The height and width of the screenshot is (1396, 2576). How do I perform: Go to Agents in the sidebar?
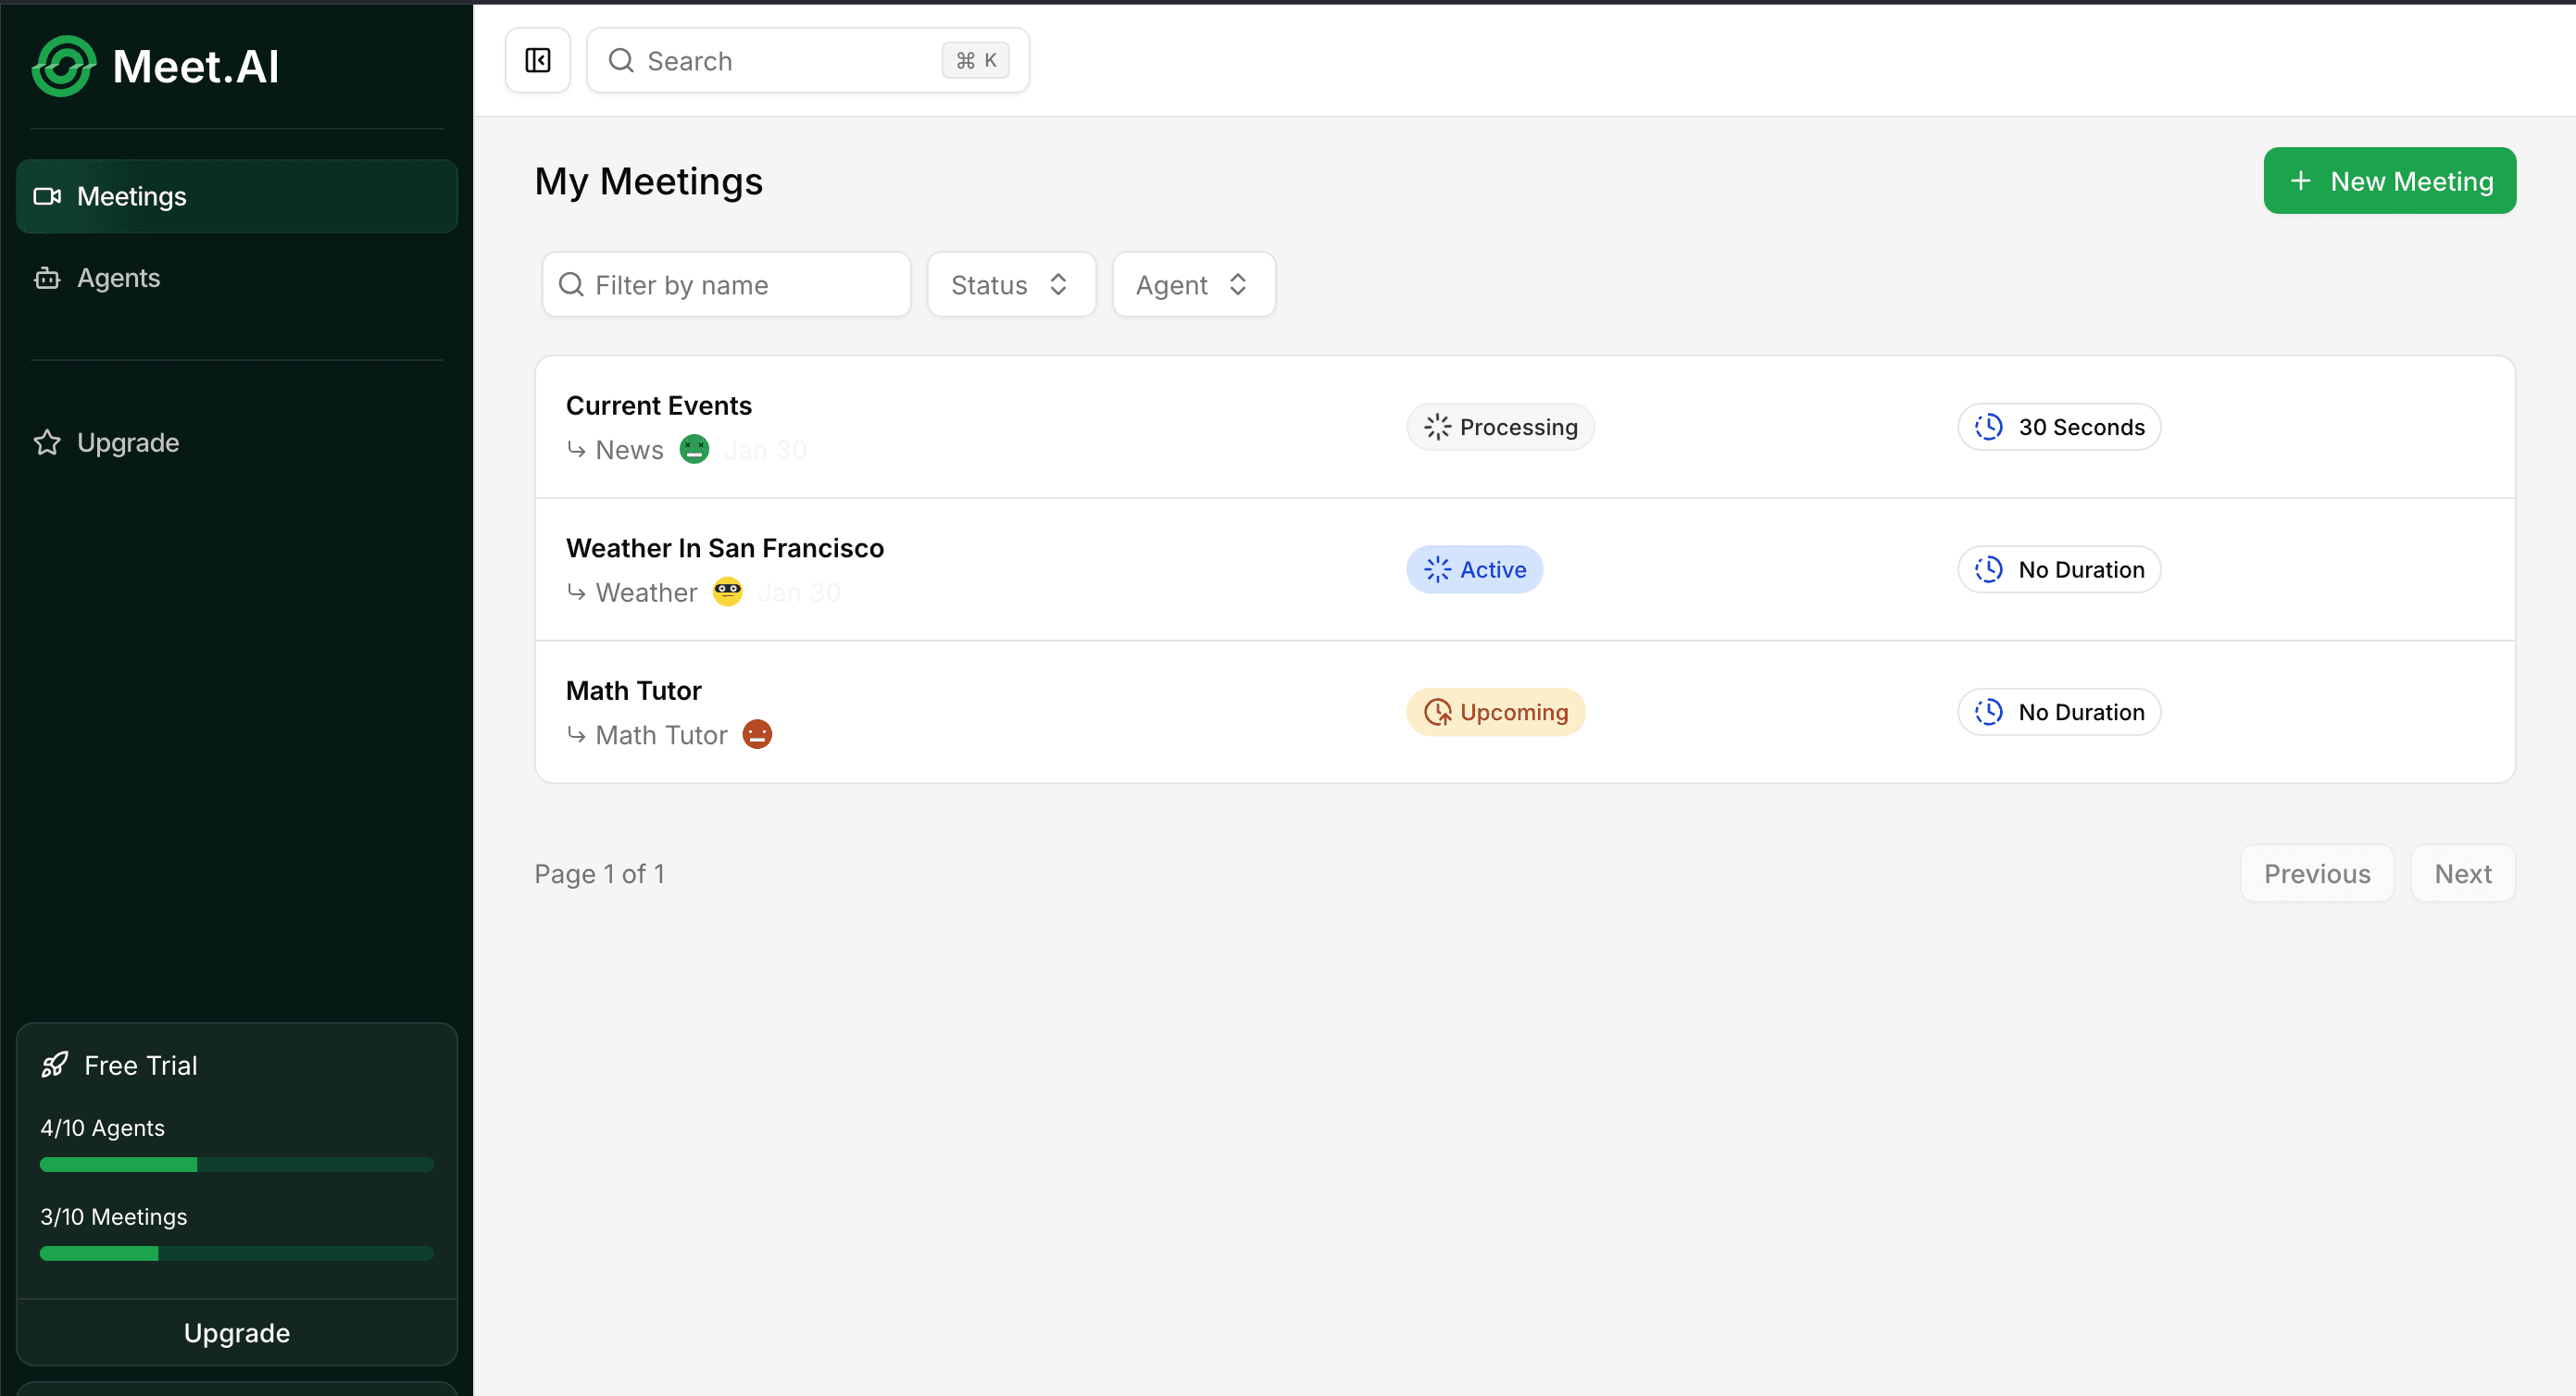coord(118,278)
